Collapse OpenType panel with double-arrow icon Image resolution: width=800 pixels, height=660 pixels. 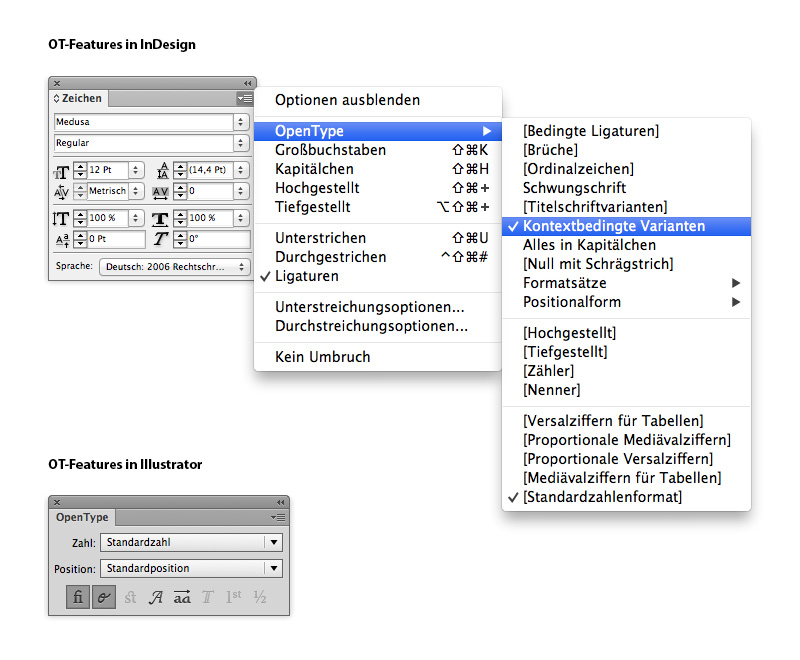[280, 502]
